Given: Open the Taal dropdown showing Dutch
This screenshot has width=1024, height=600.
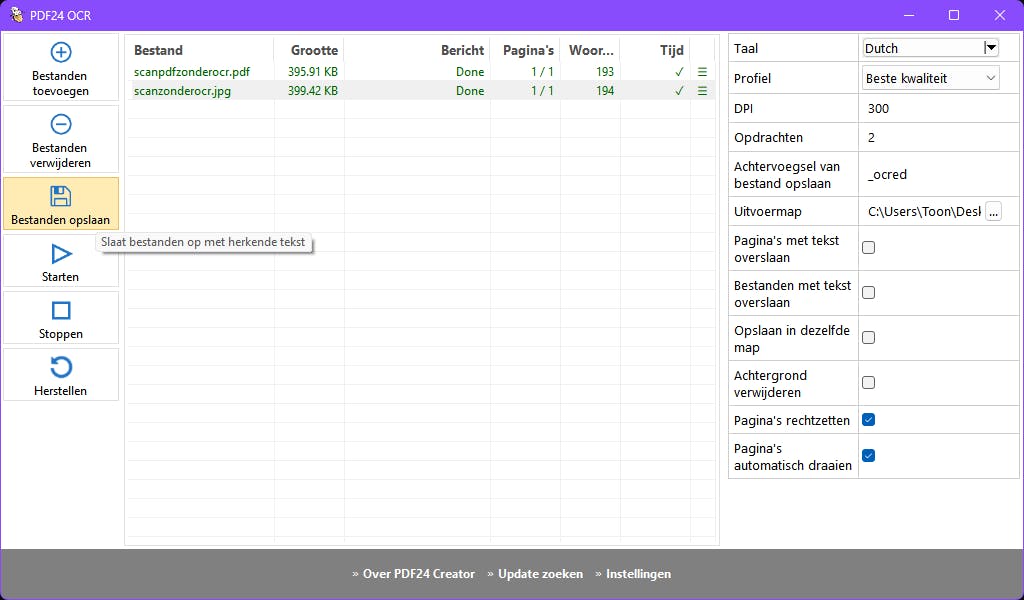Looking at the screenshot, I should coord(931,48).
